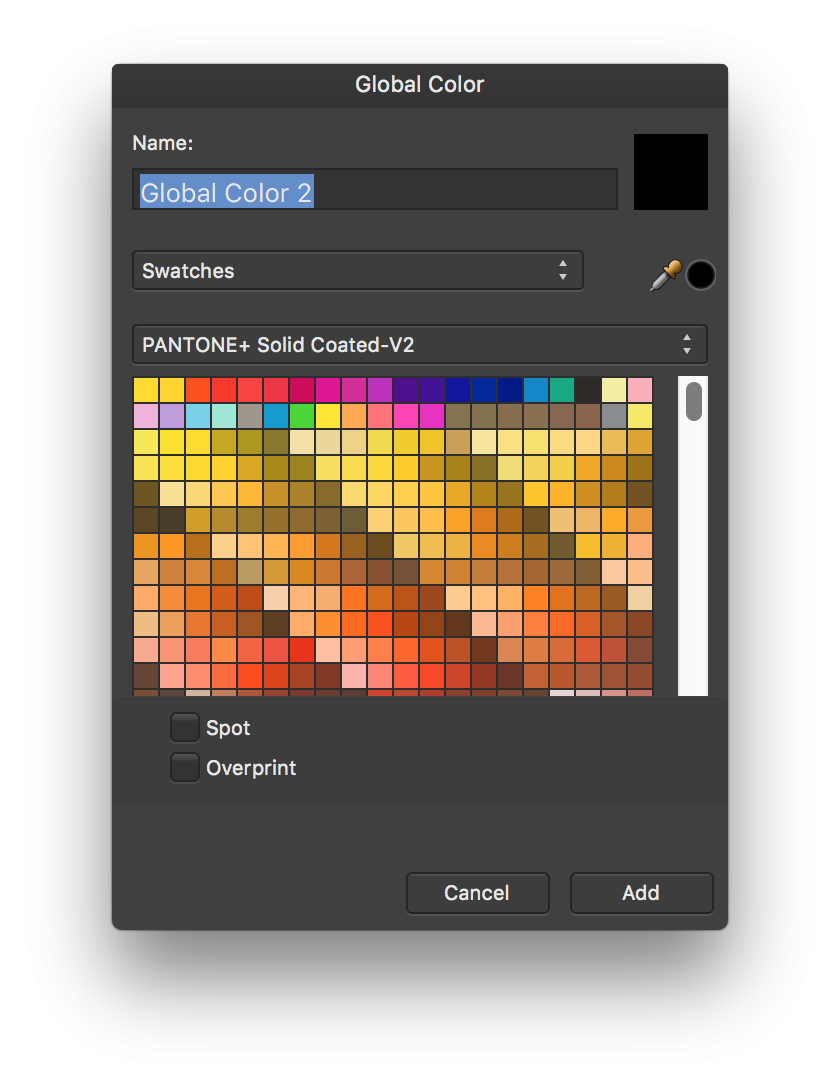Click the swatch list scrollbar thumb
The height and width of the screenshot is (1090, 840).
point(693,402)
